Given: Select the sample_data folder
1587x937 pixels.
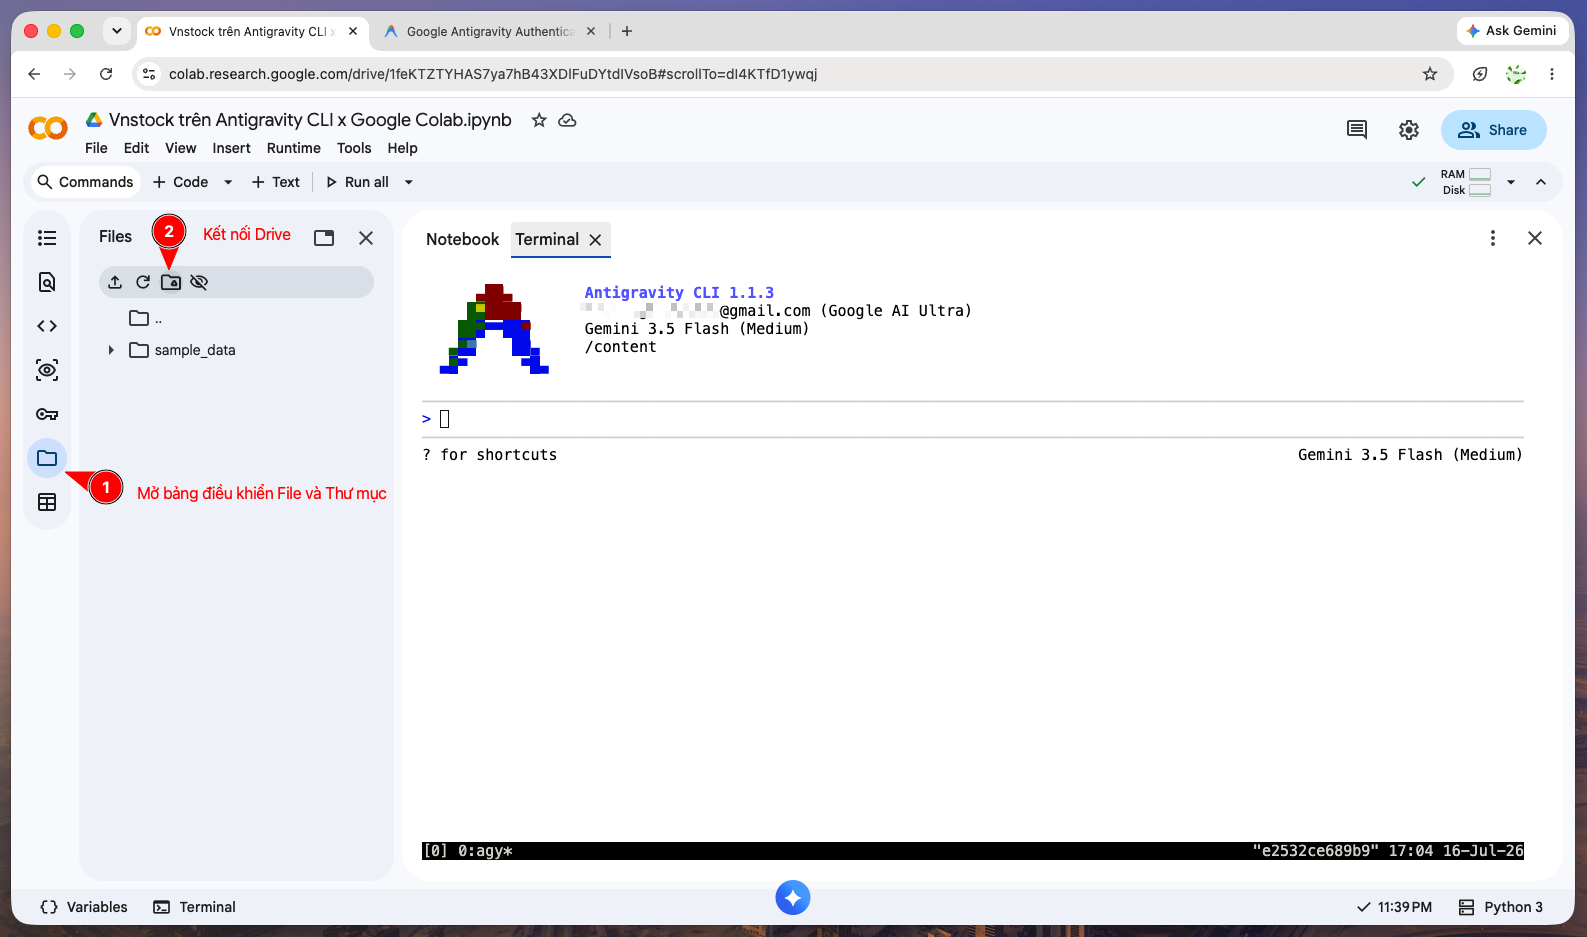Looking at the screenshot, I should (195, 350).
